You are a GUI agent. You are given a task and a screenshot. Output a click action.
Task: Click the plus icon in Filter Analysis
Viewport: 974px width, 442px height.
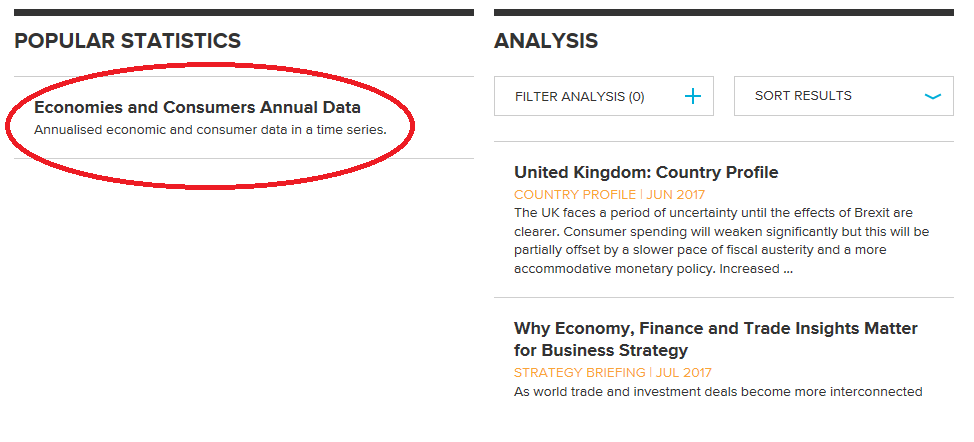pos(693,96)
